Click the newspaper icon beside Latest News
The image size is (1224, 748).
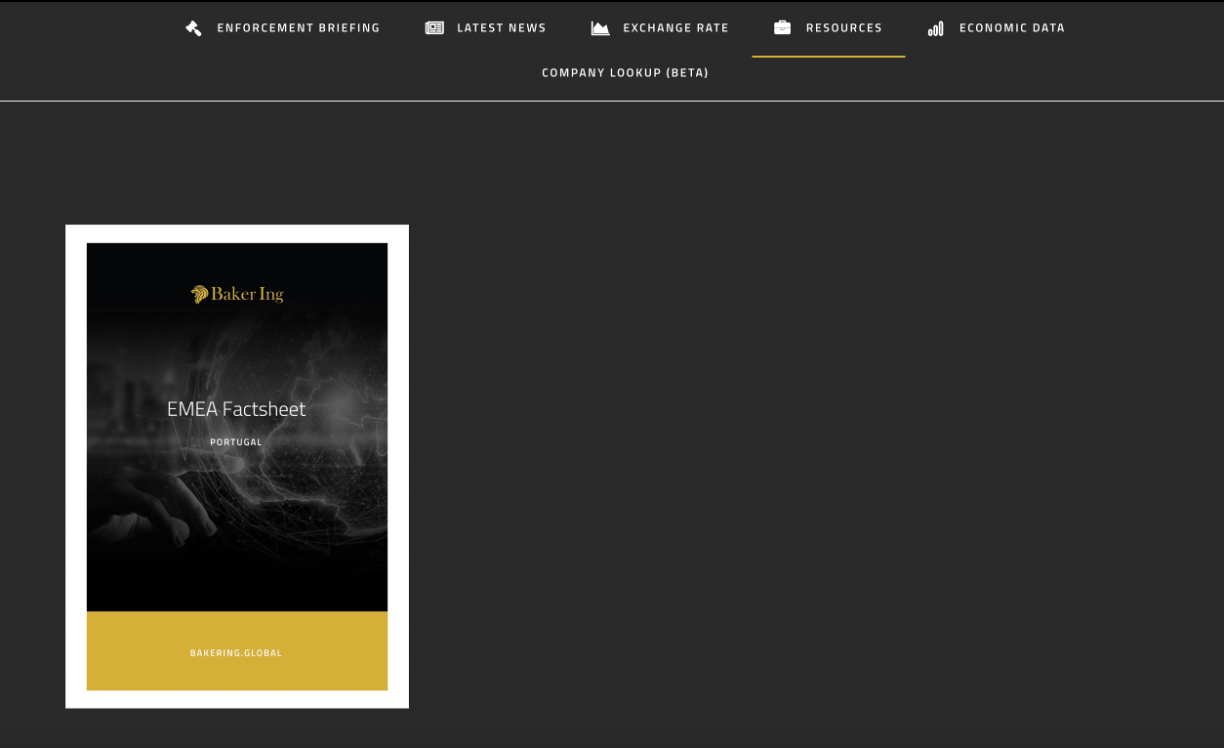[434, 28]
